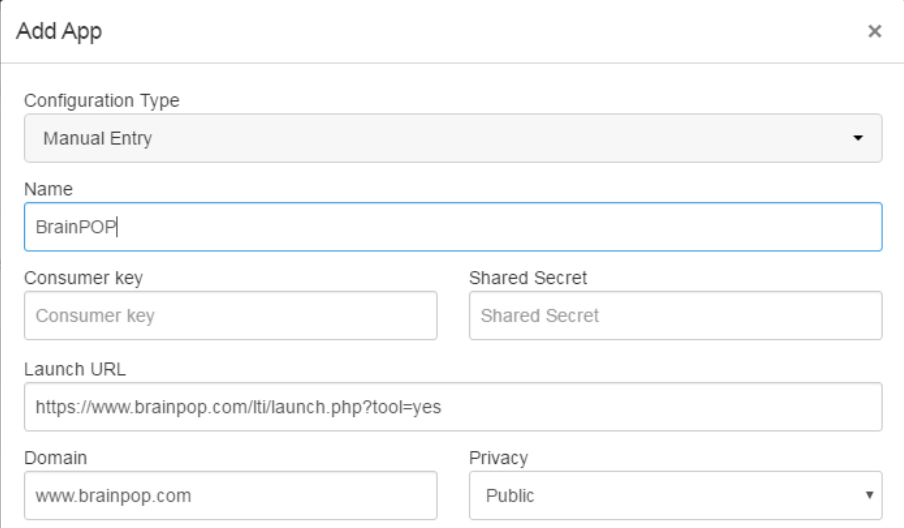Click the Add App dialog title

click(x=59, y=31)
